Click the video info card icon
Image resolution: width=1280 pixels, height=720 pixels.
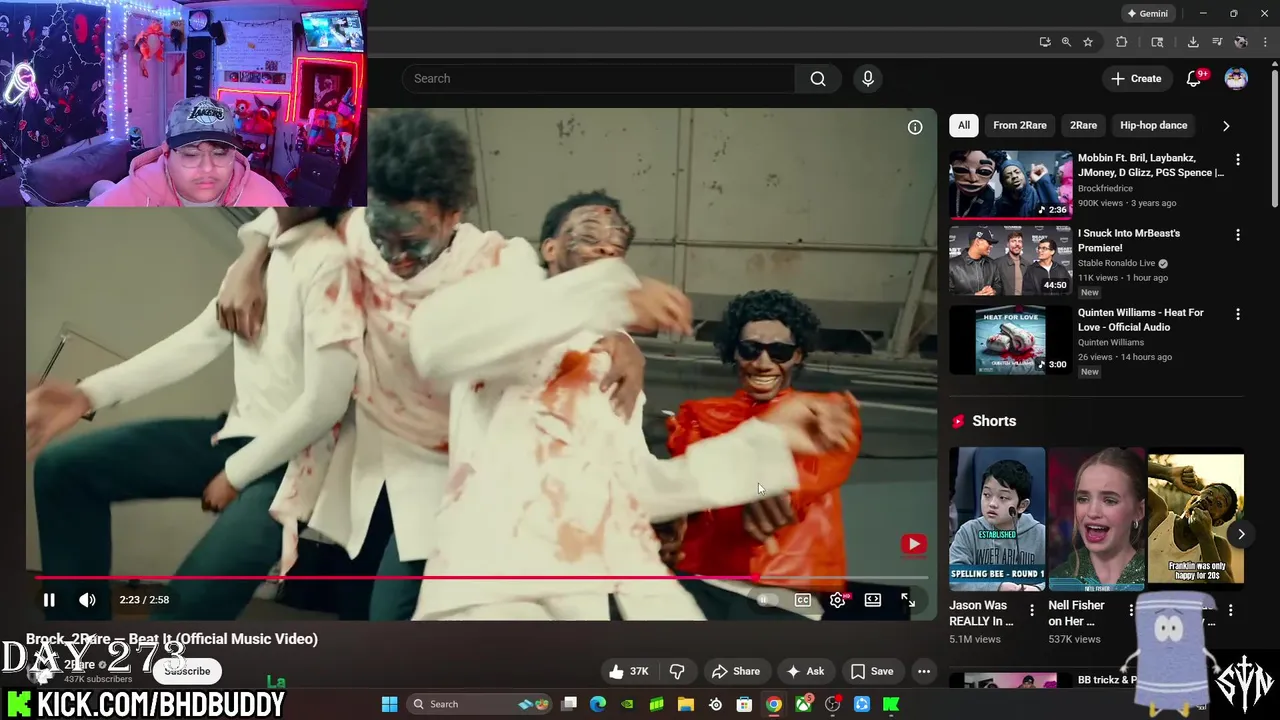(914, 127)
